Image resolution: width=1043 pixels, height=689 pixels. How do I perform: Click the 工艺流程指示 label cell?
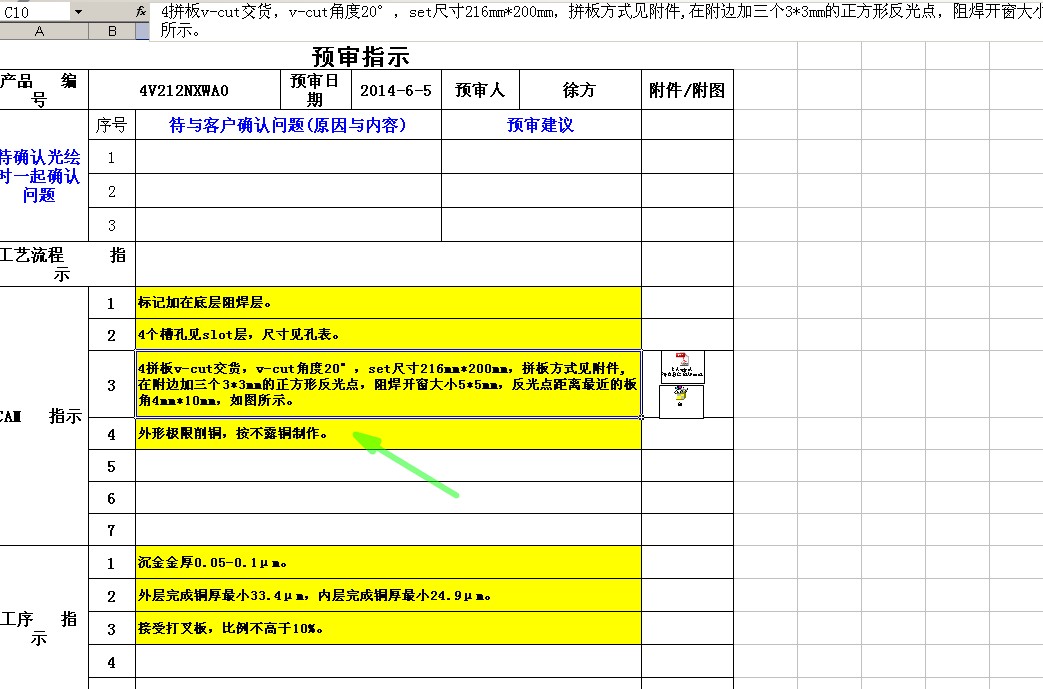[x=65, y=264]
